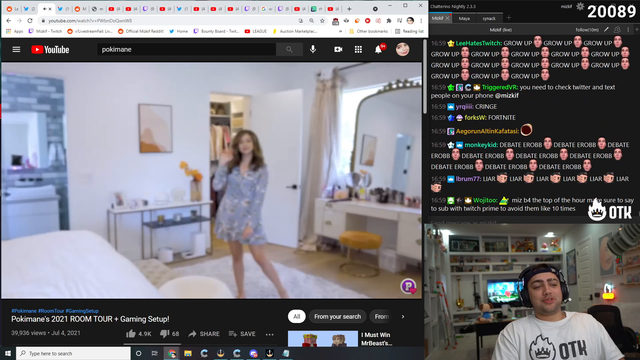Open Chatterino settings gear
The width and height of the screenshot is (640, 360).
[580, 6]
